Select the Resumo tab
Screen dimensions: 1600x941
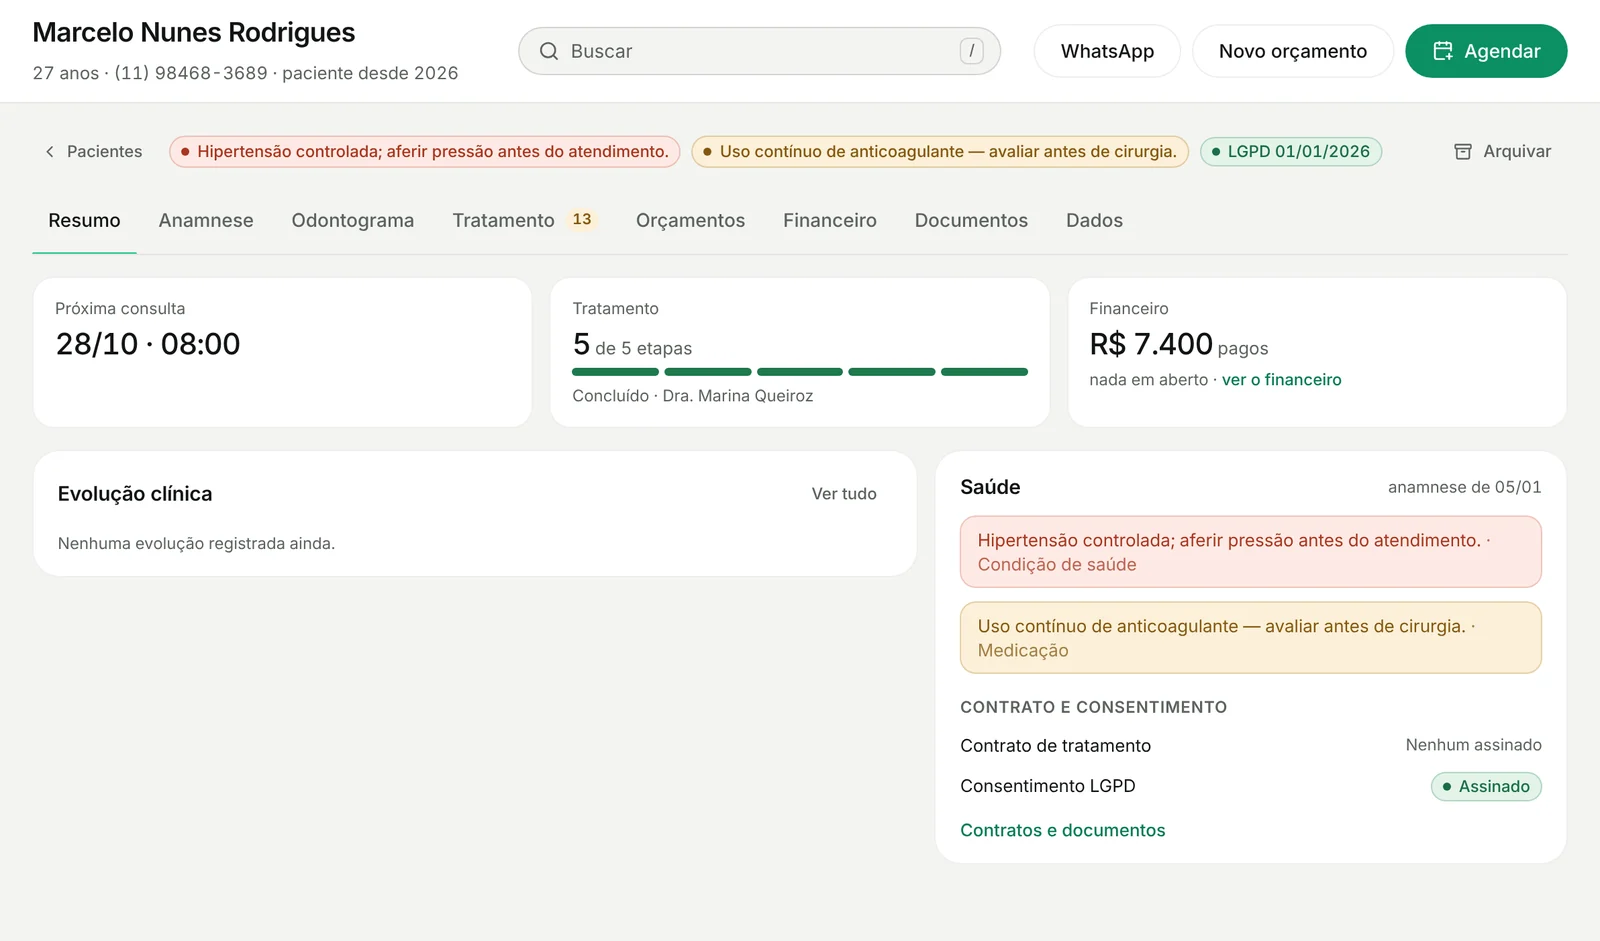pos(84,220)
